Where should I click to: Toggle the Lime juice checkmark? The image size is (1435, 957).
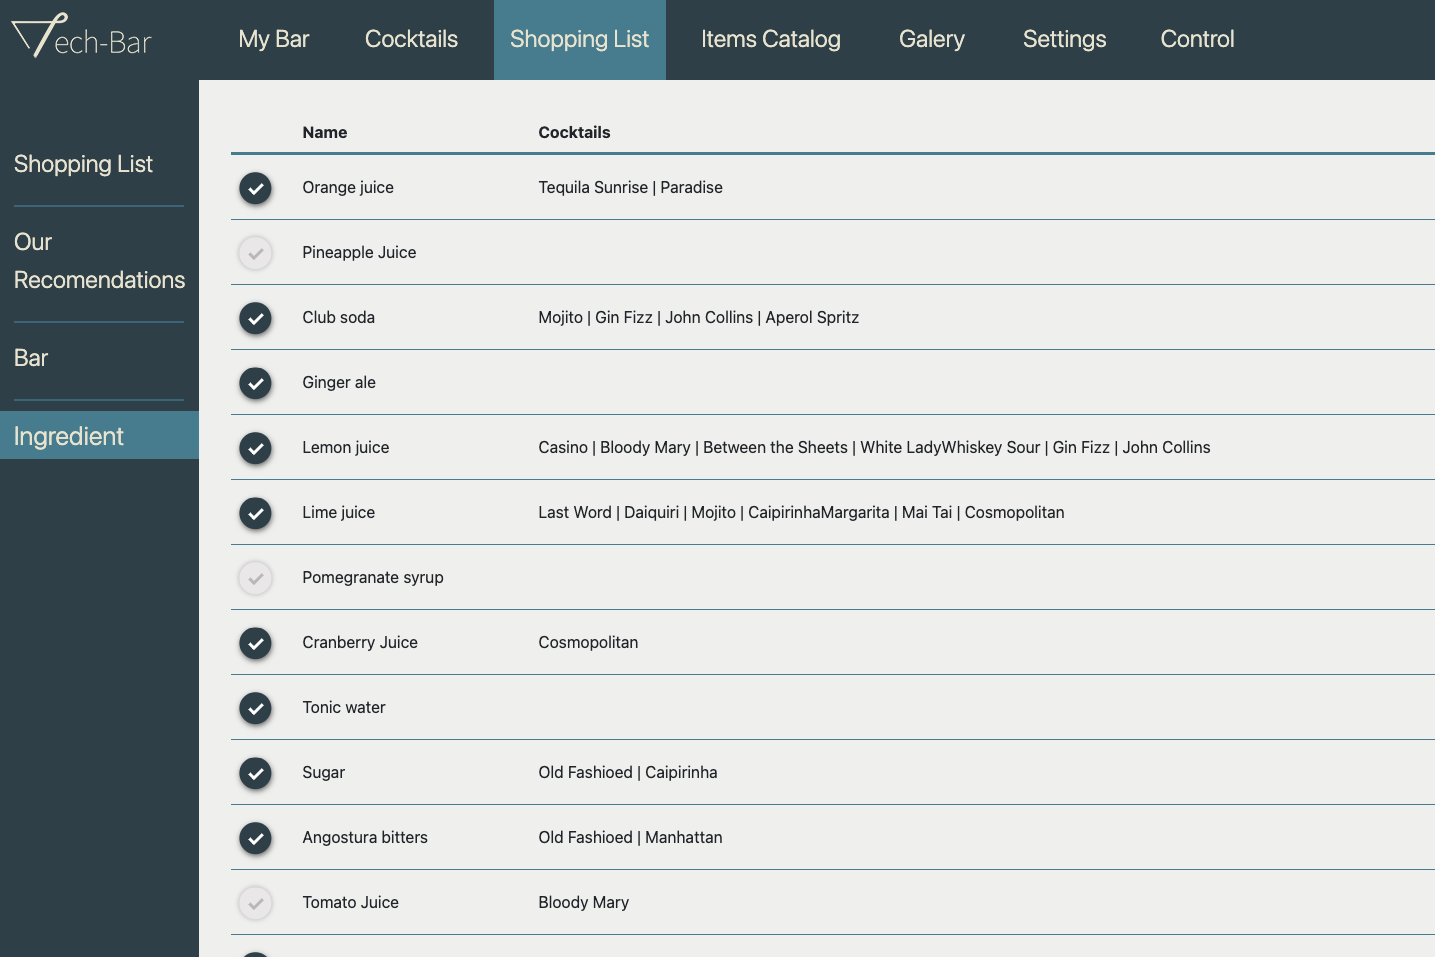256,513
